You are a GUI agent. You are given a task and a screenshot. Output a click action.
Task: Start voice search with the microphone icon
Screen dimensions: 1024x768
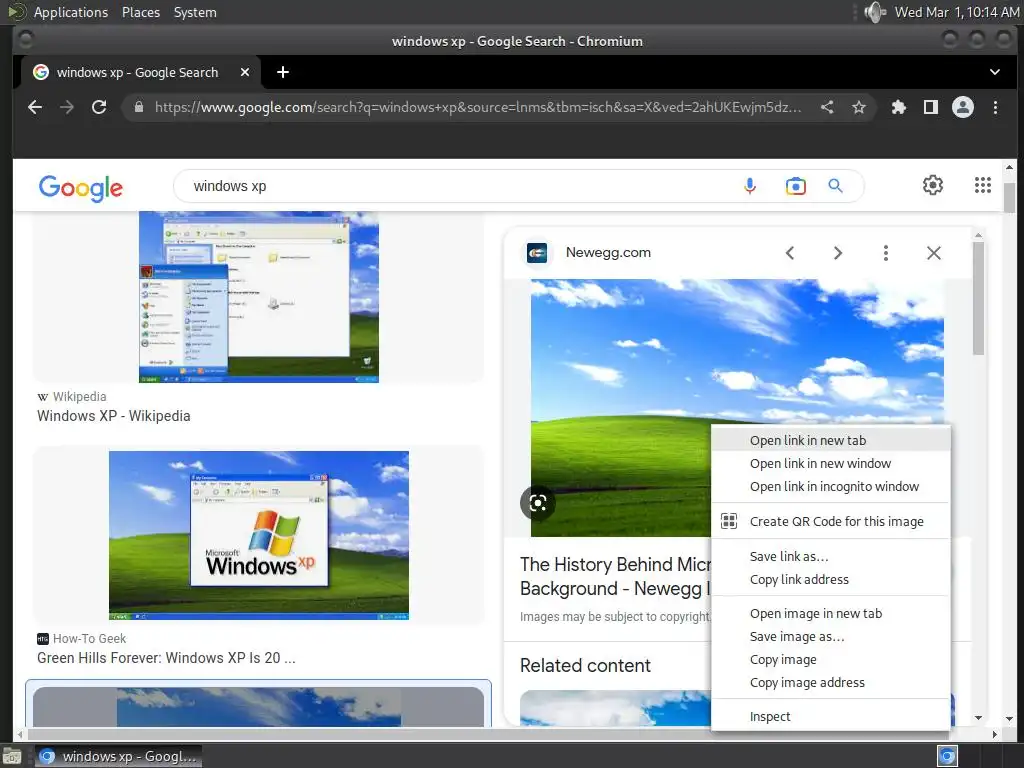[x=750, y=186]
